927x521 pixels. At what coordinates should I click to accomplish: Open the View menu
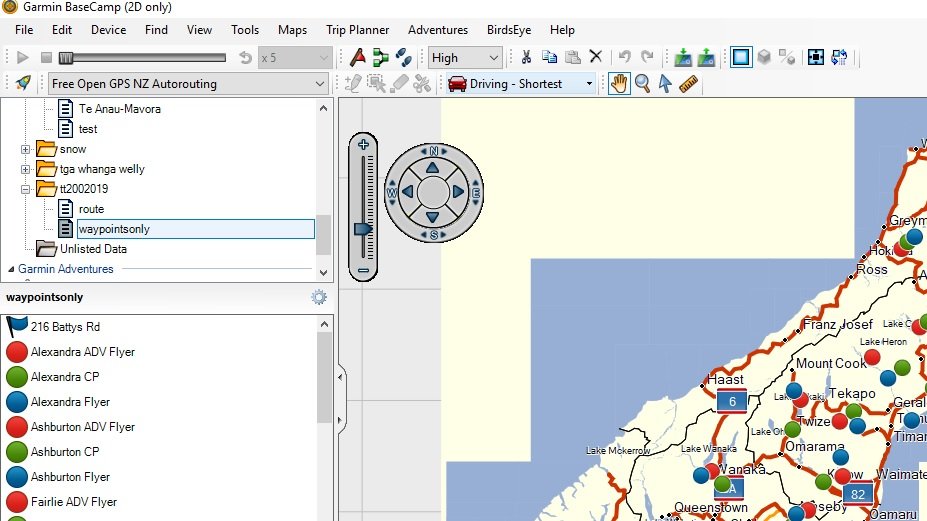(x=199, y=30)
